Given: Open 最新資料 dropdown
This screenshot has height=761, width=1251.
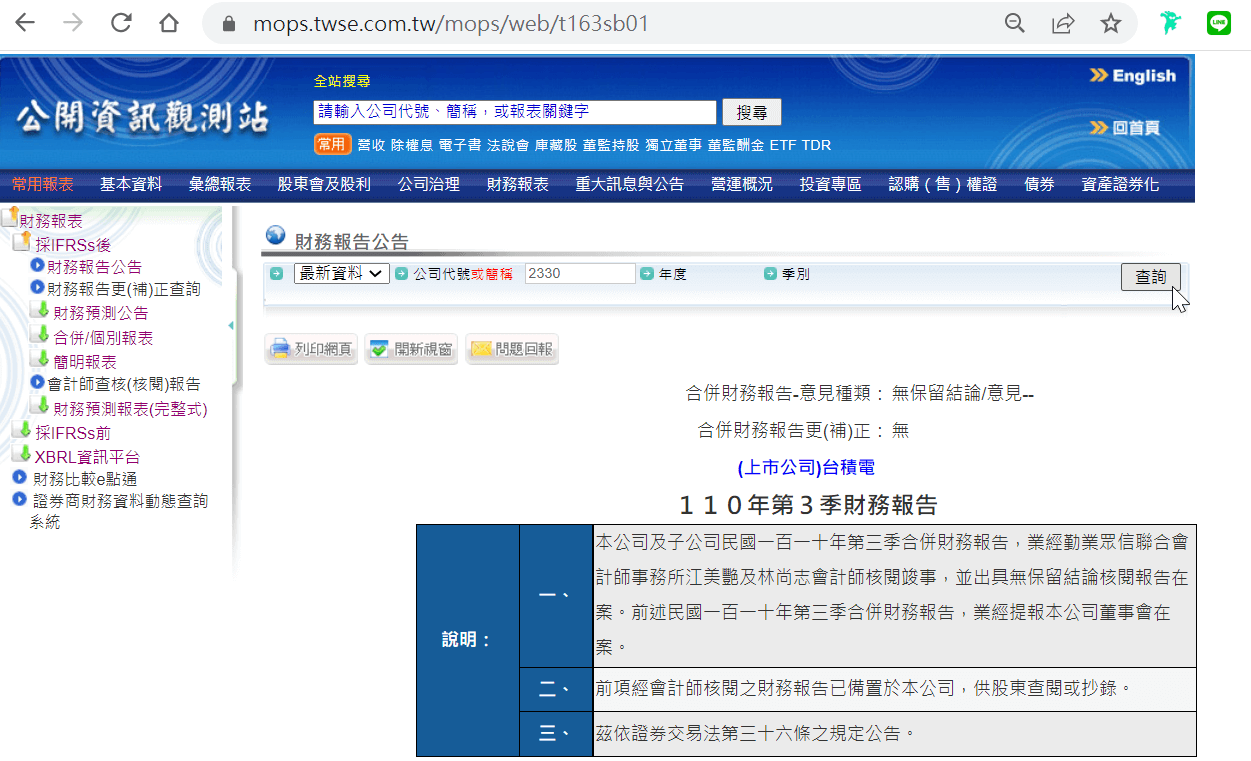Looking at the screenshot, I should 341,274.
